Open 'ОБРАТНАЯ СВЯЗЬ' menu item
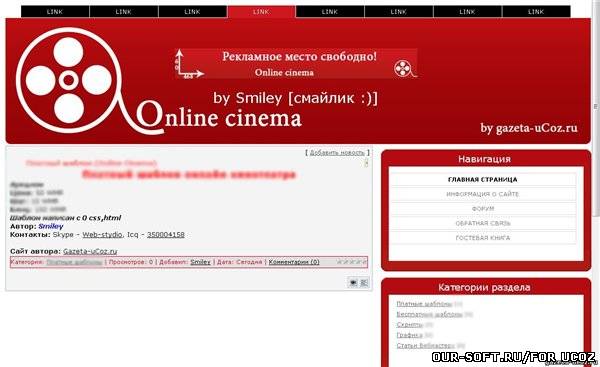The height and width of the screenshot is (367, 600). (483, 223)
